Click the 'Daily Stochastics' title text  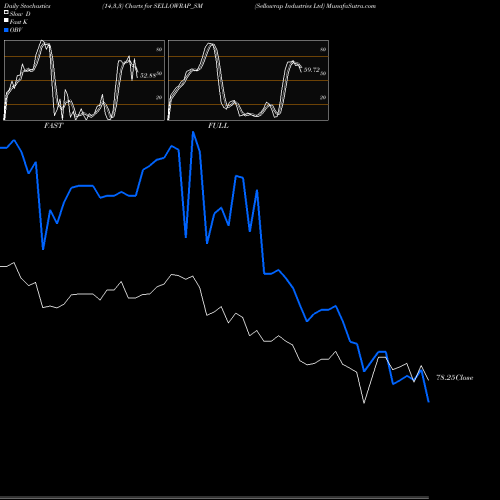27,6
